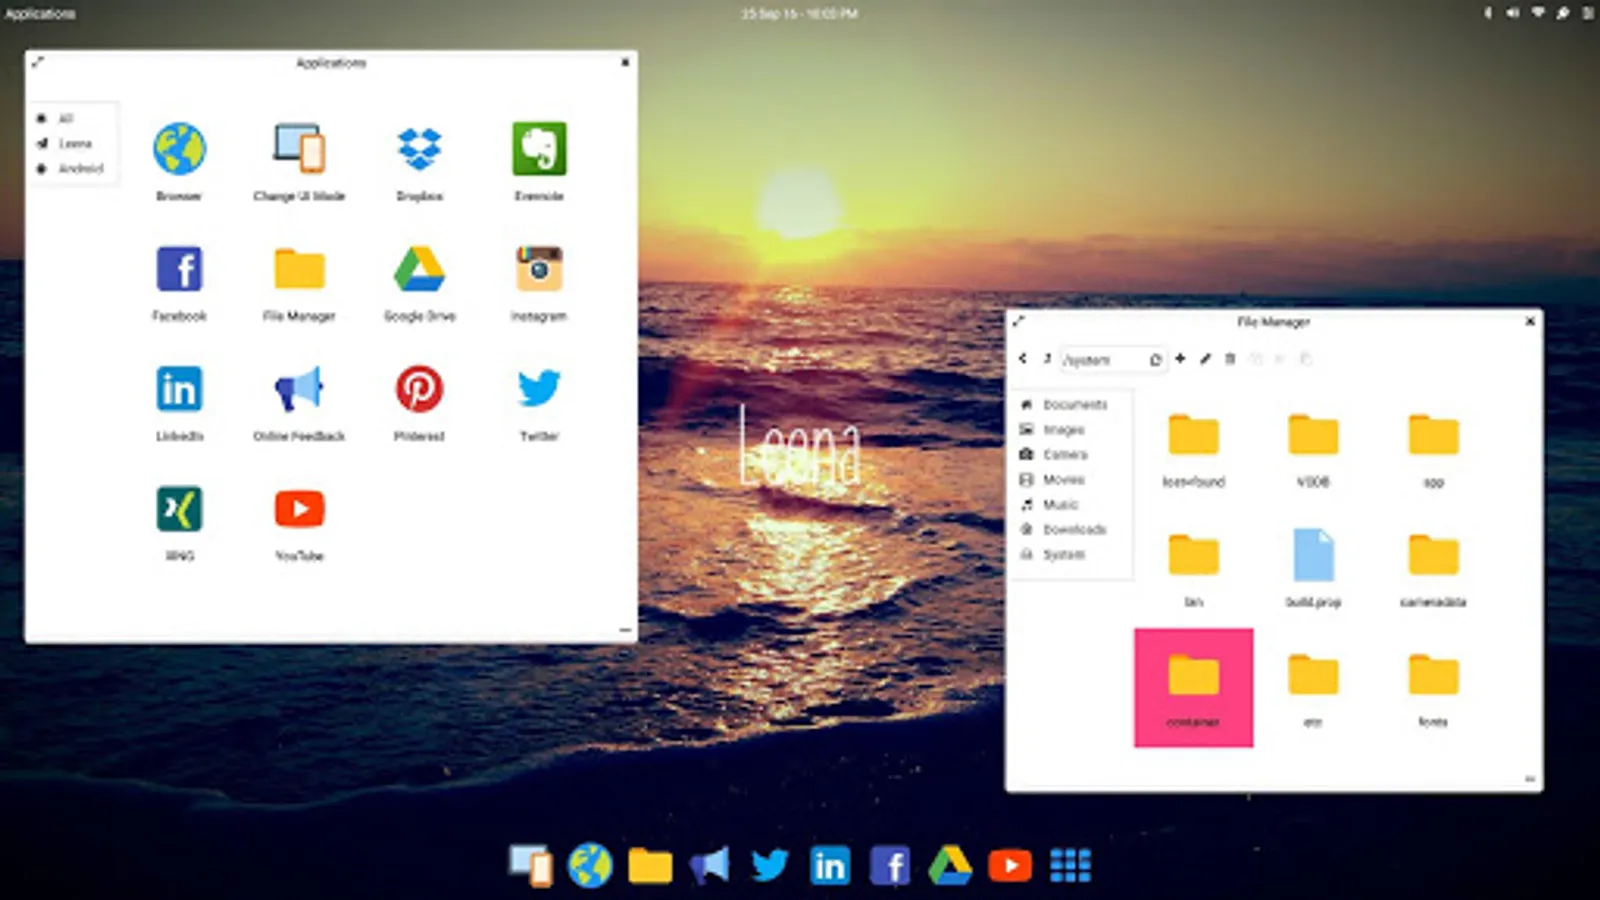Select the Leena category in Applications sidebar
1600x900 pixels.
pyautogui.click(x=74, y=143)
